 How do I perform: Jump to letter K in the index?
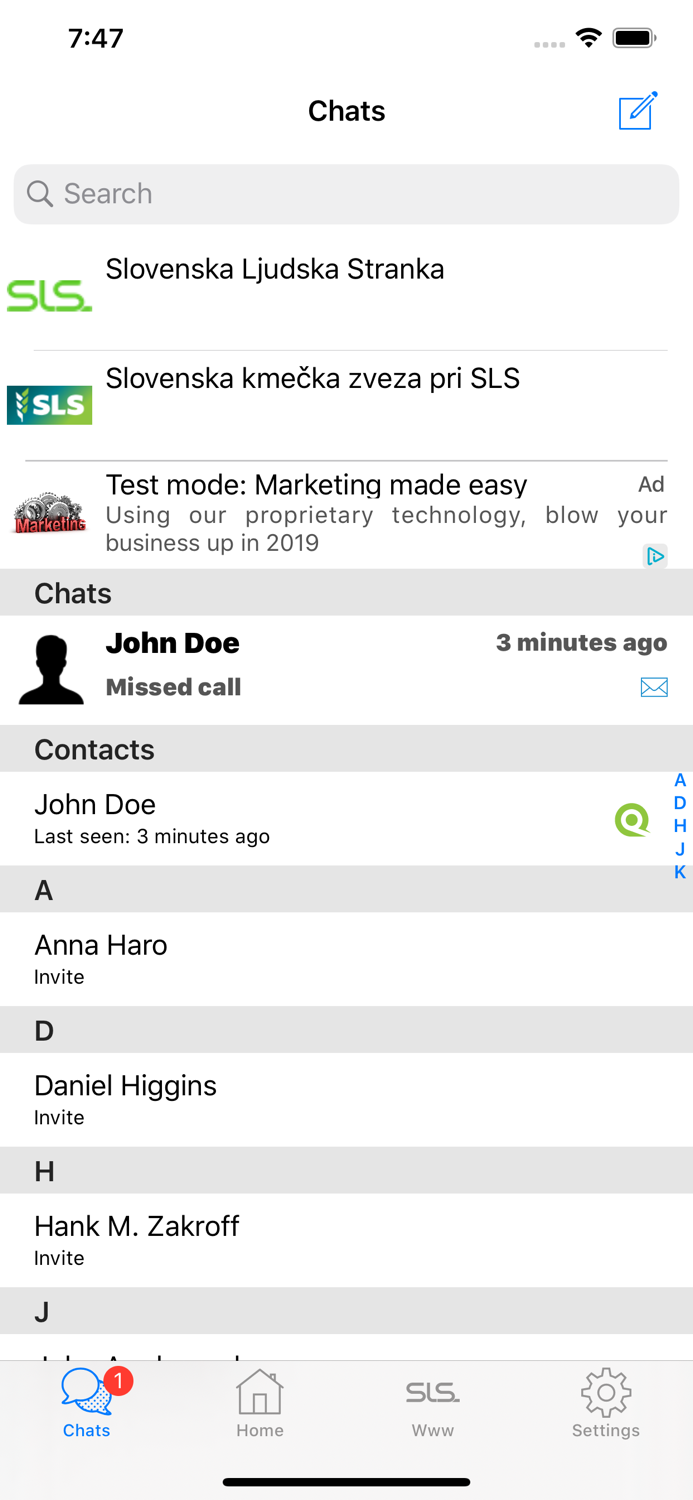[680, 872]
